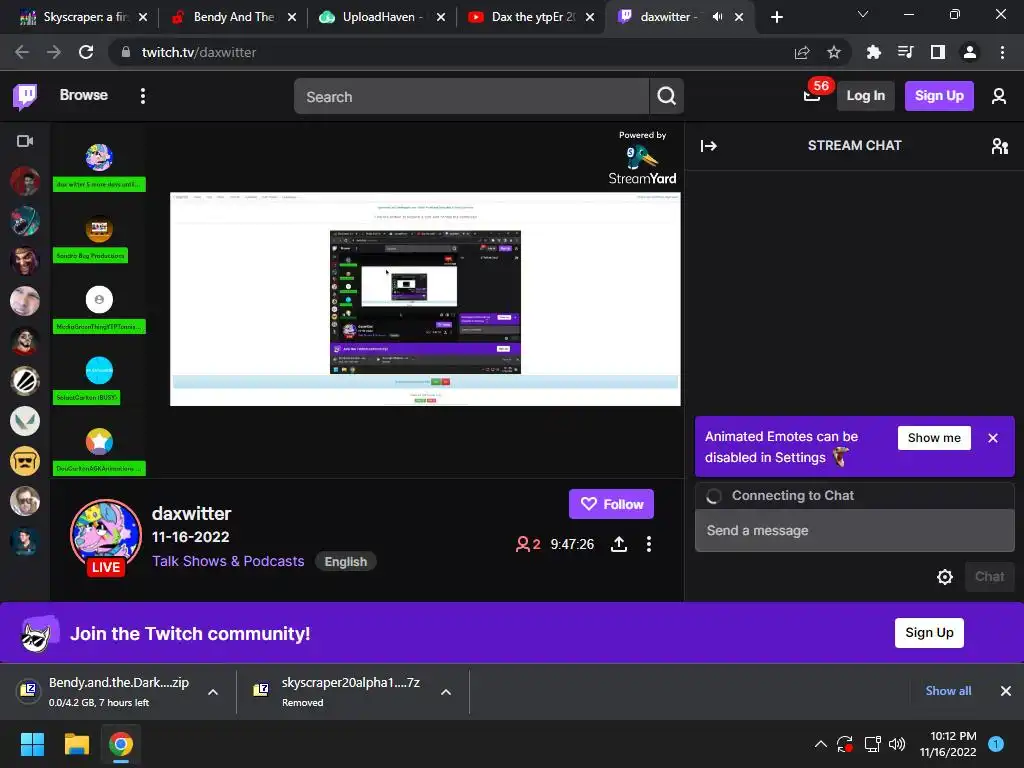Mute the daxwitter tab audio

(717, 17)
